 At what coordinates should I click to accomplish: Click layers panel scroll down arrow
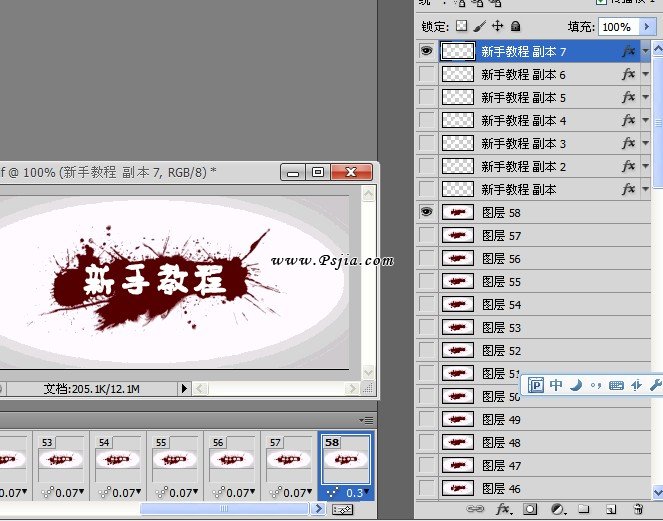click(x=658, y=492)
